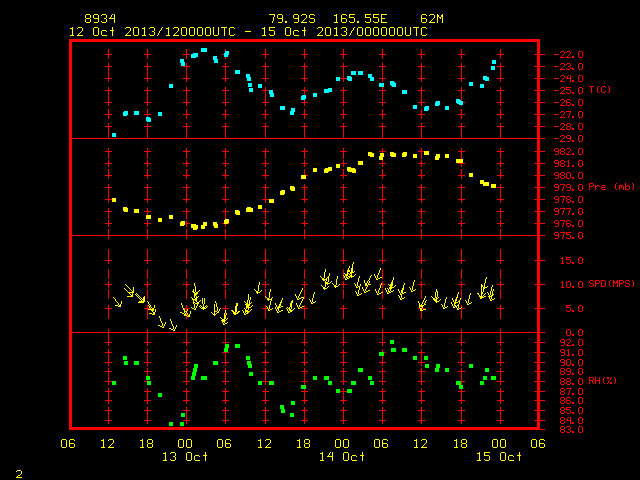This screenshot has width=640, height=480.
Task: Click the number 2 in bottom-left corner
Action: pyautogui.click(x=19, y=474)
